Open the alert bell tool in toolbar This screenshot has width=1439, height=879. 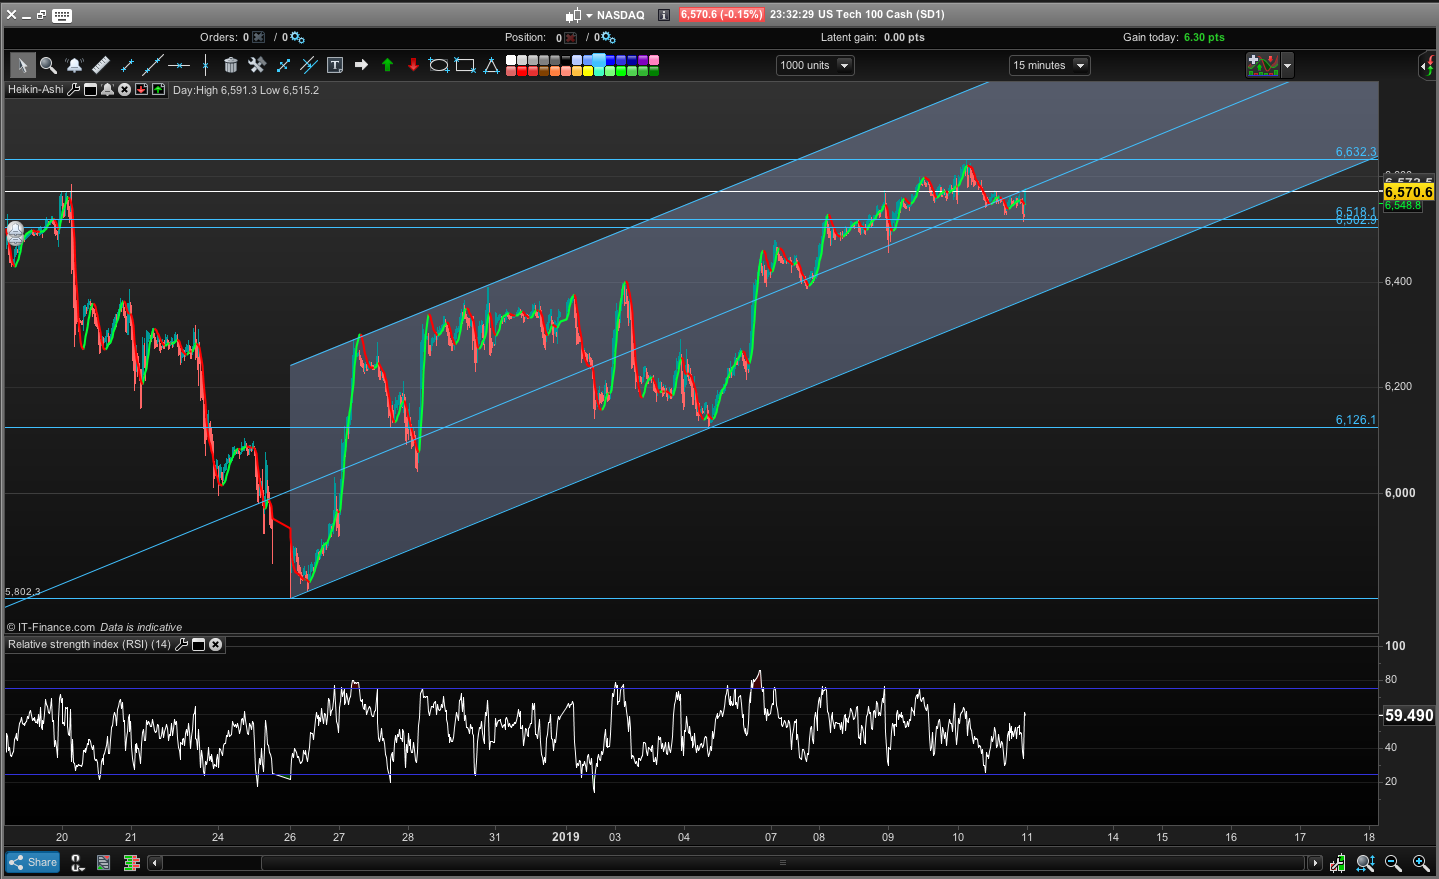(x=74, y=65)
